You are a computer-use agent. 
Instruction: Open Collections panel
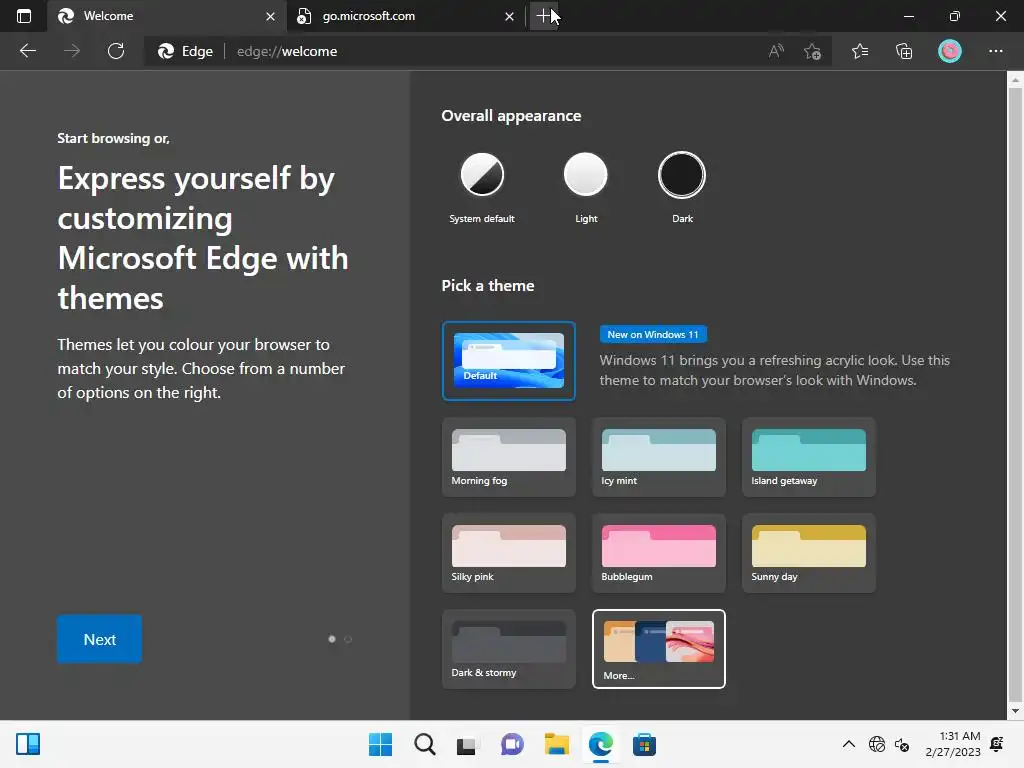click(904, 51)
